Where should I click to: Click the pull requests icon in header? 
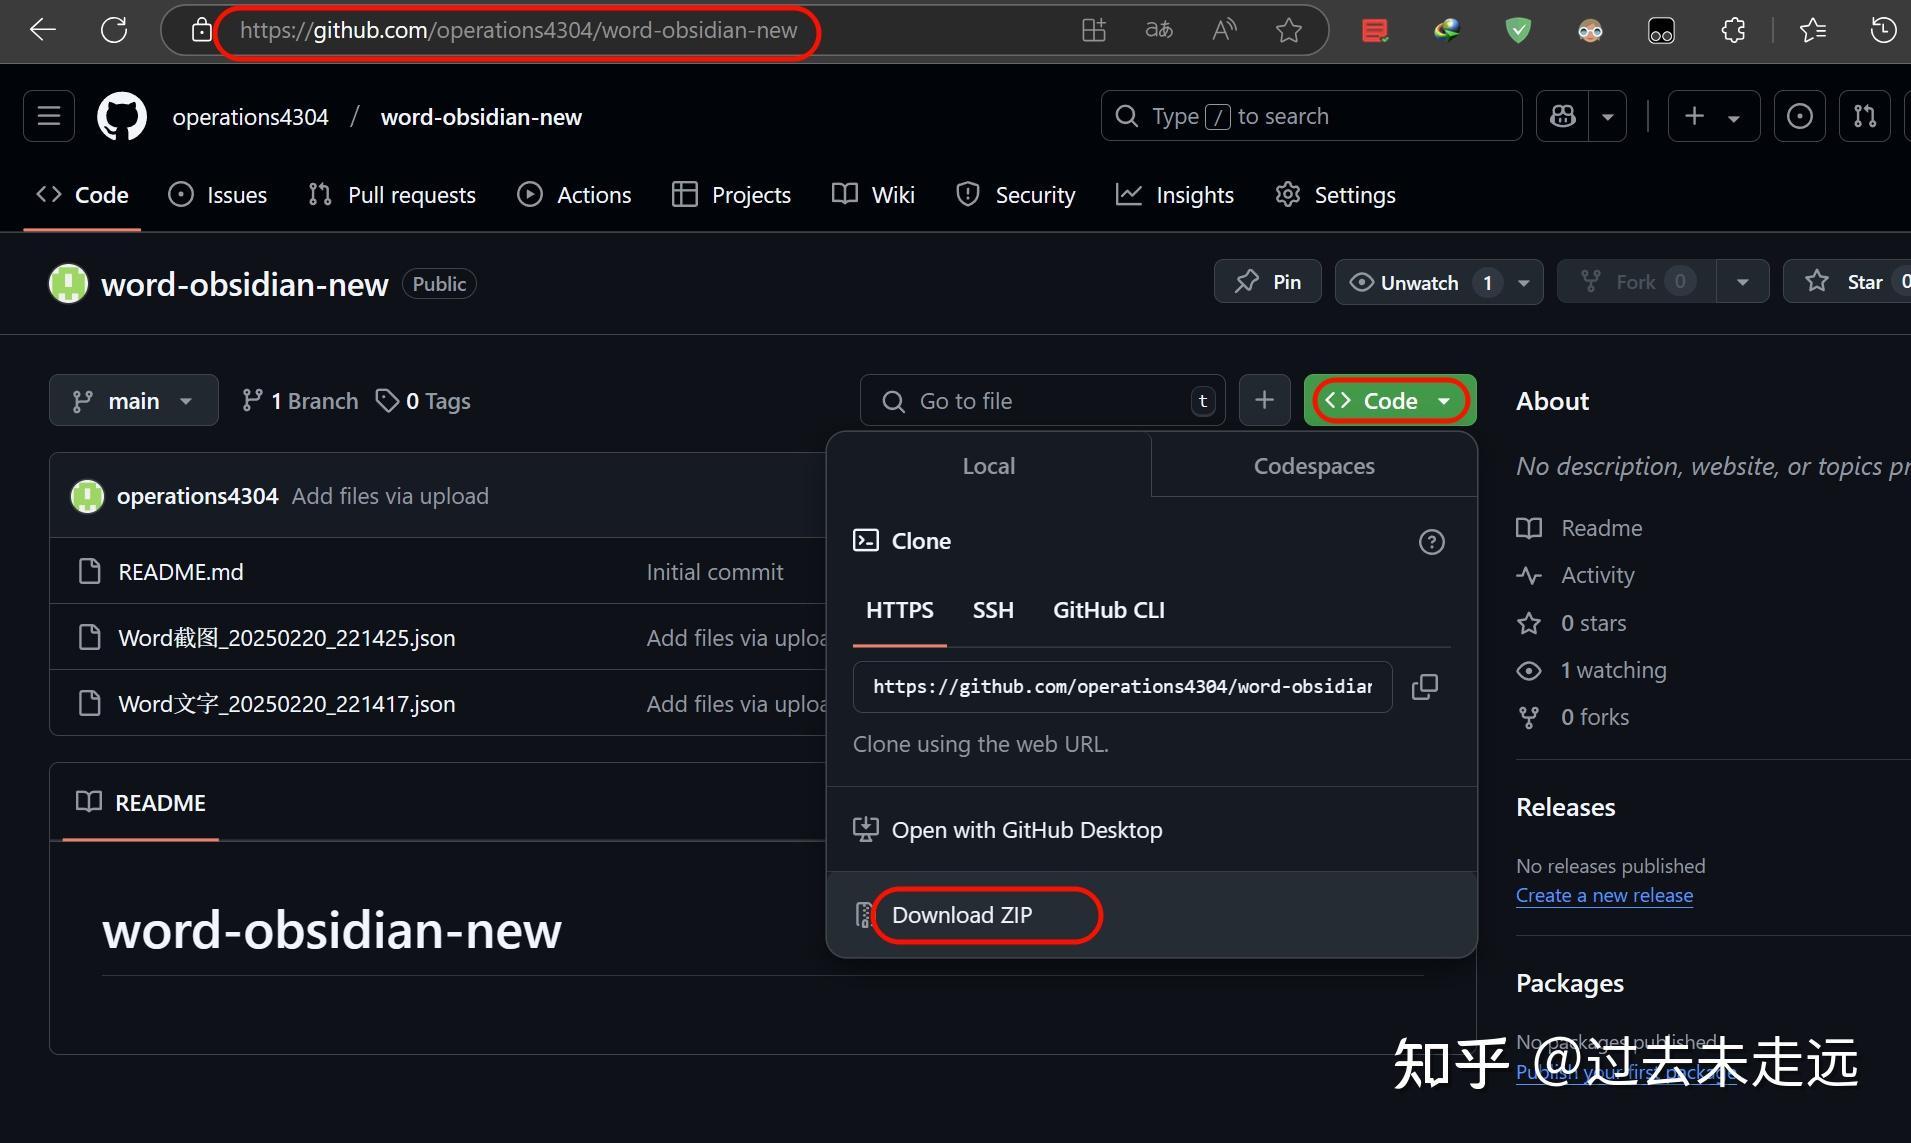click(x=1866, y=116)
